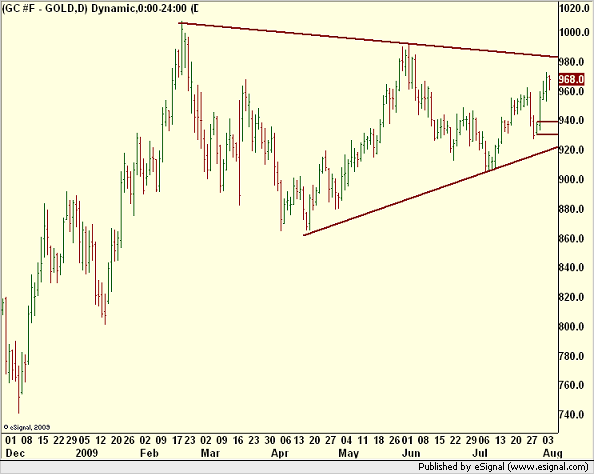Click the 940.0 price axis label
The width and height of the screenshot is (594, 474).
click(571, 120)
